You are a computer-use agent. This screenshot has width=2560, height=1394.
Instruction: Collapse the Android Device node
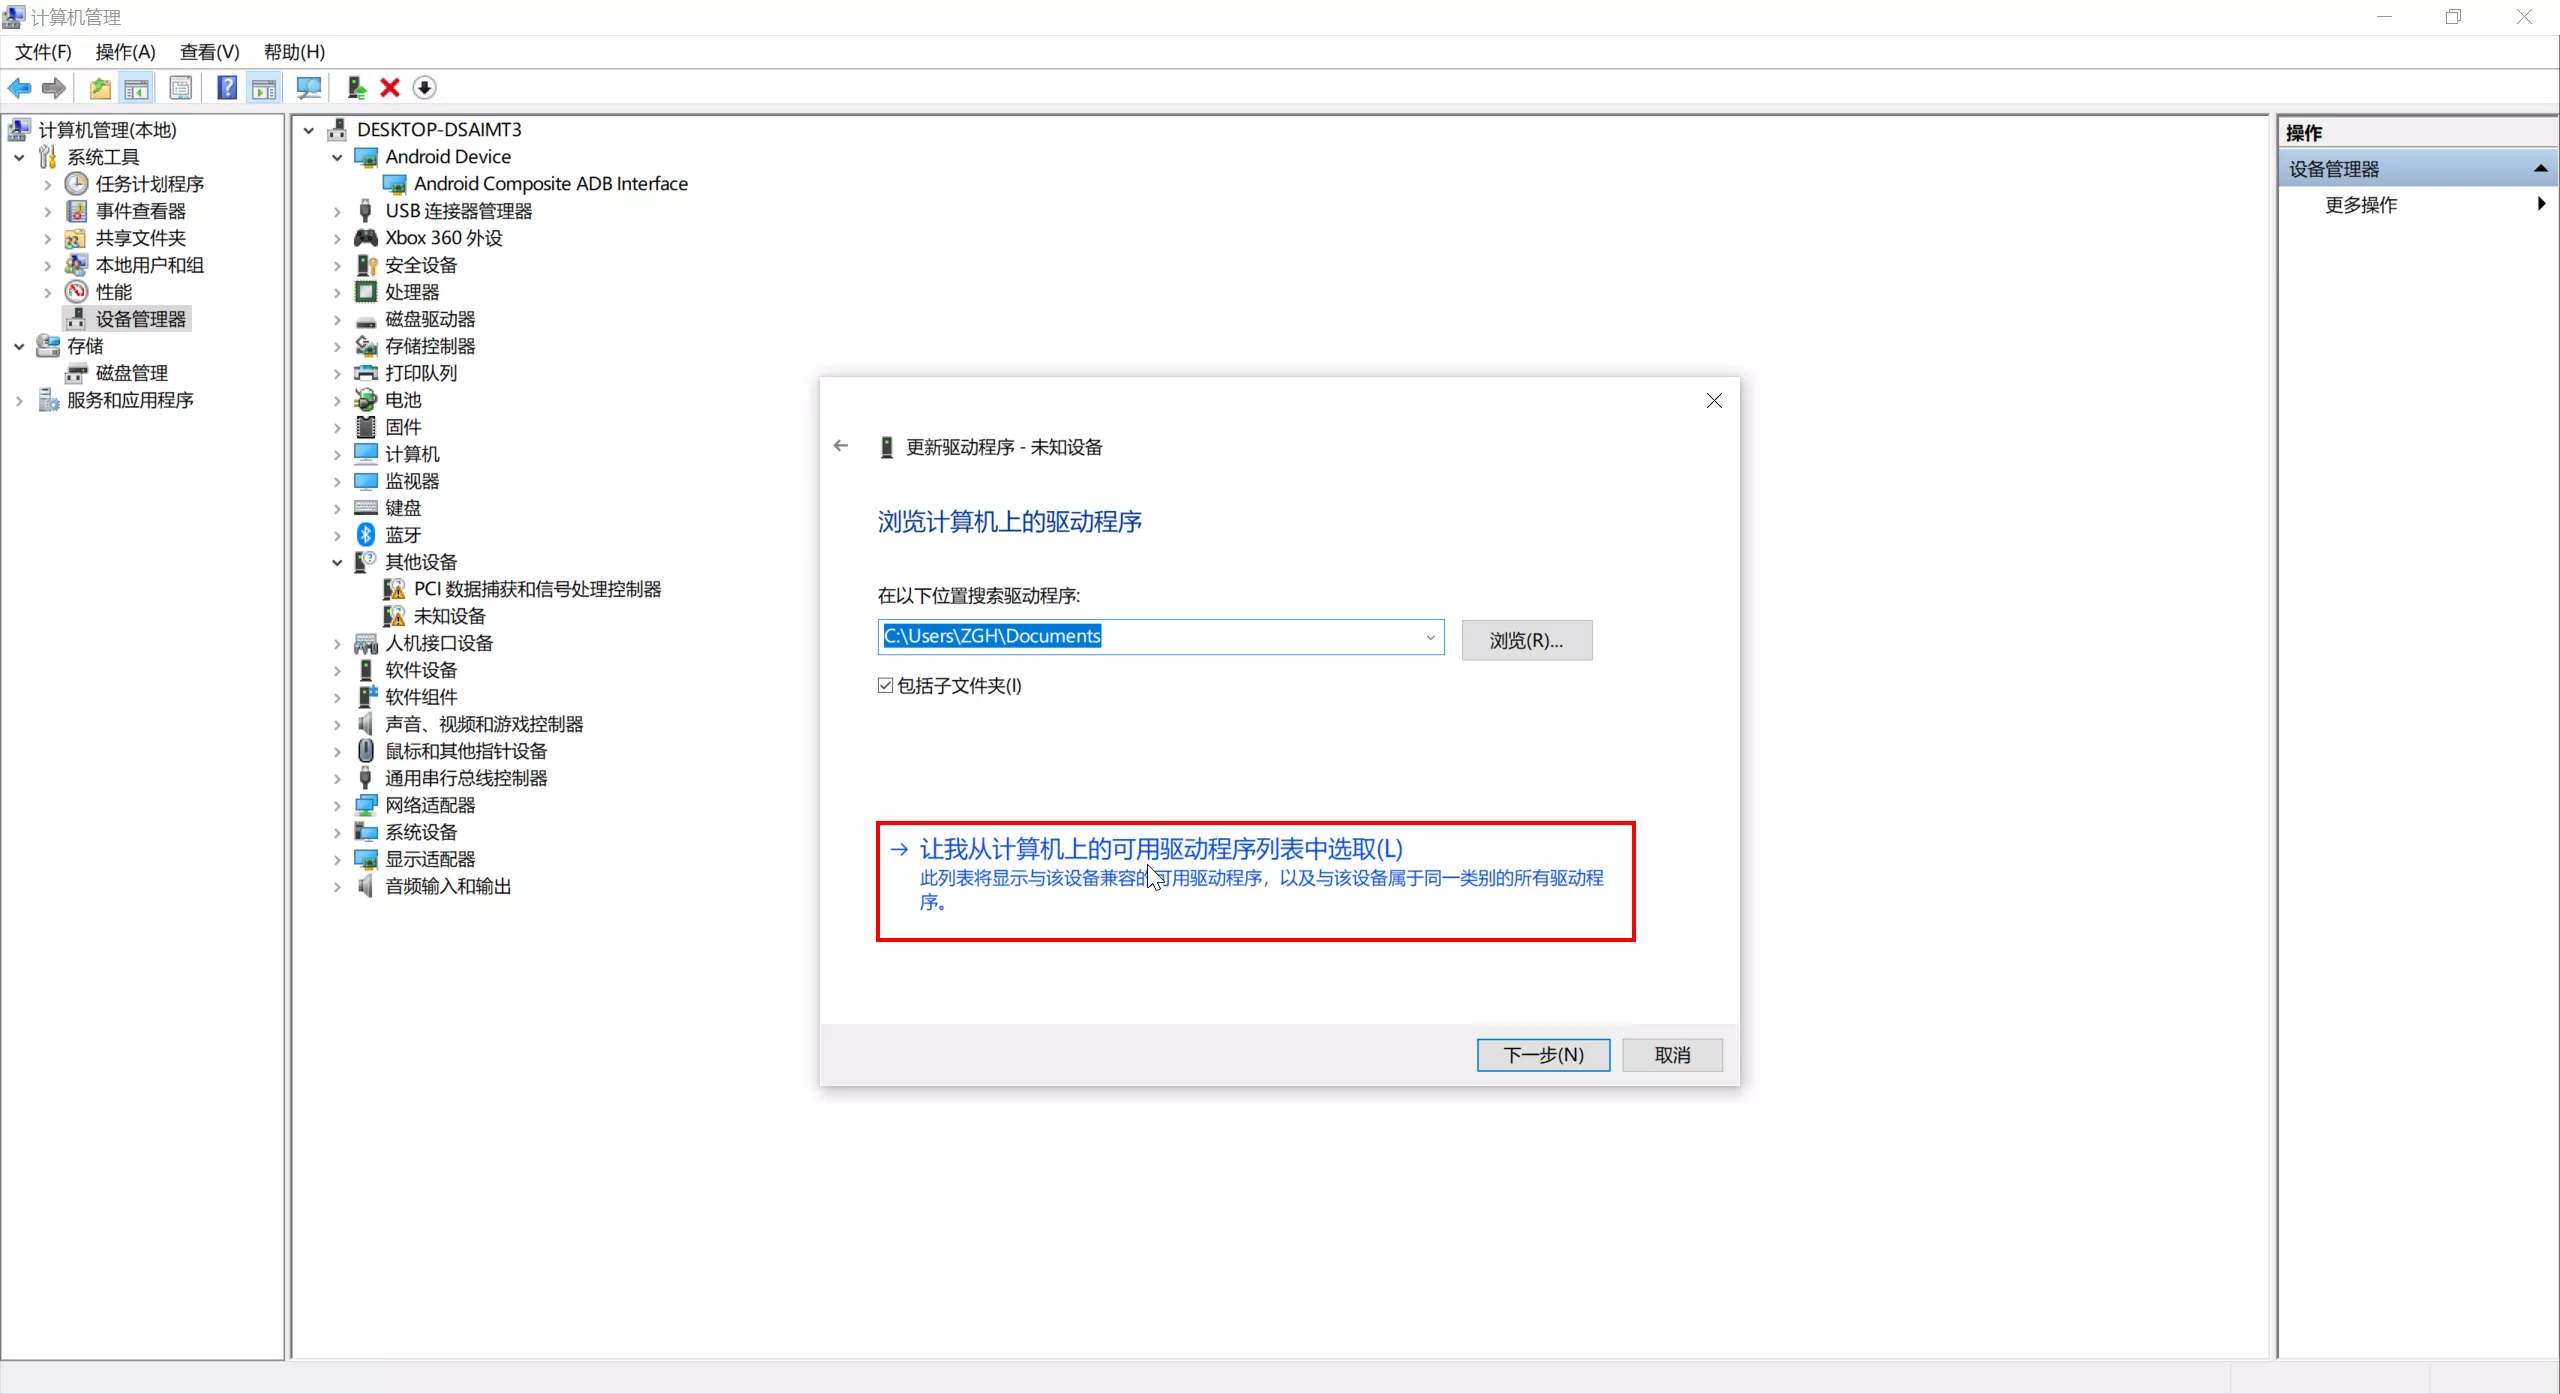[337, 157]
